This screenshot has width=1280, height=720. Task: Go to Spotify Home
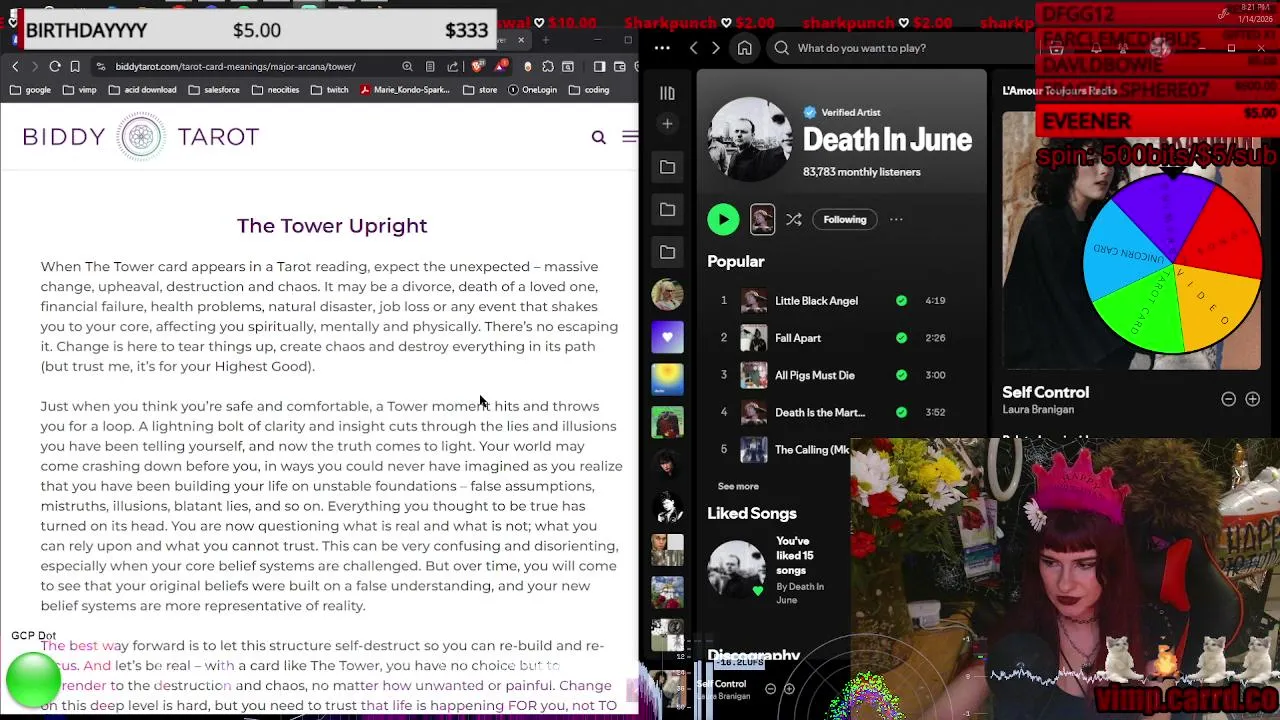point(745,48)
